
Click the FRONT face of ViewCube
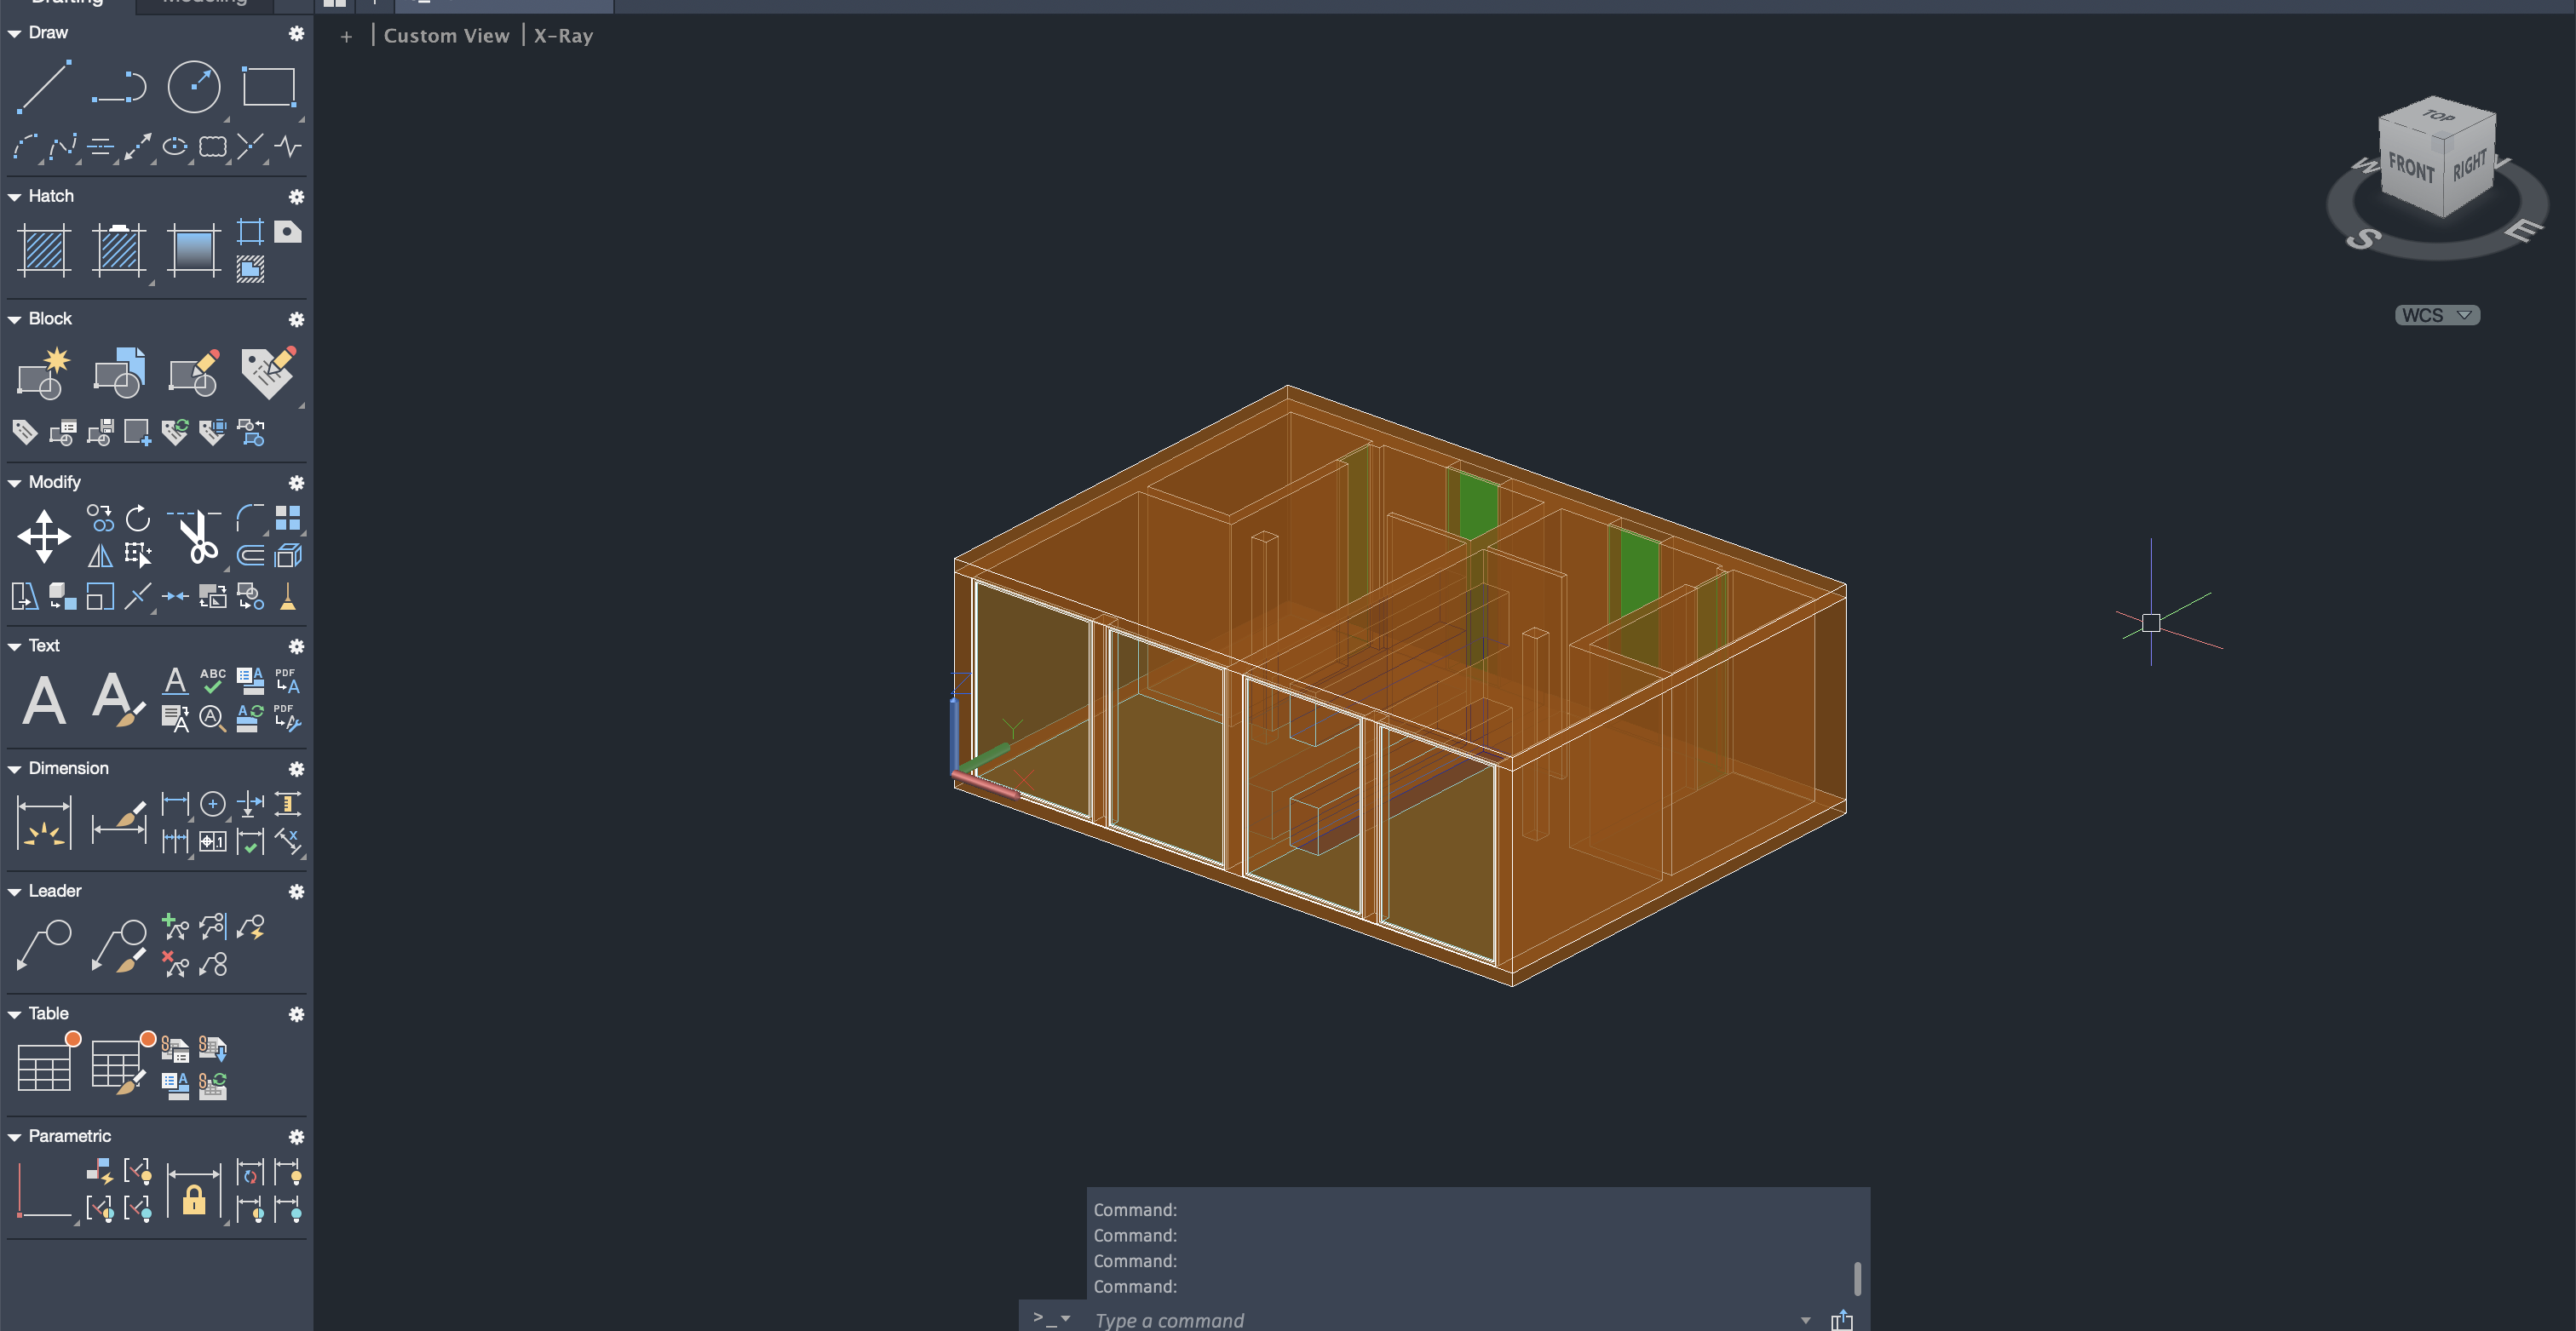tap(2410, 168)
